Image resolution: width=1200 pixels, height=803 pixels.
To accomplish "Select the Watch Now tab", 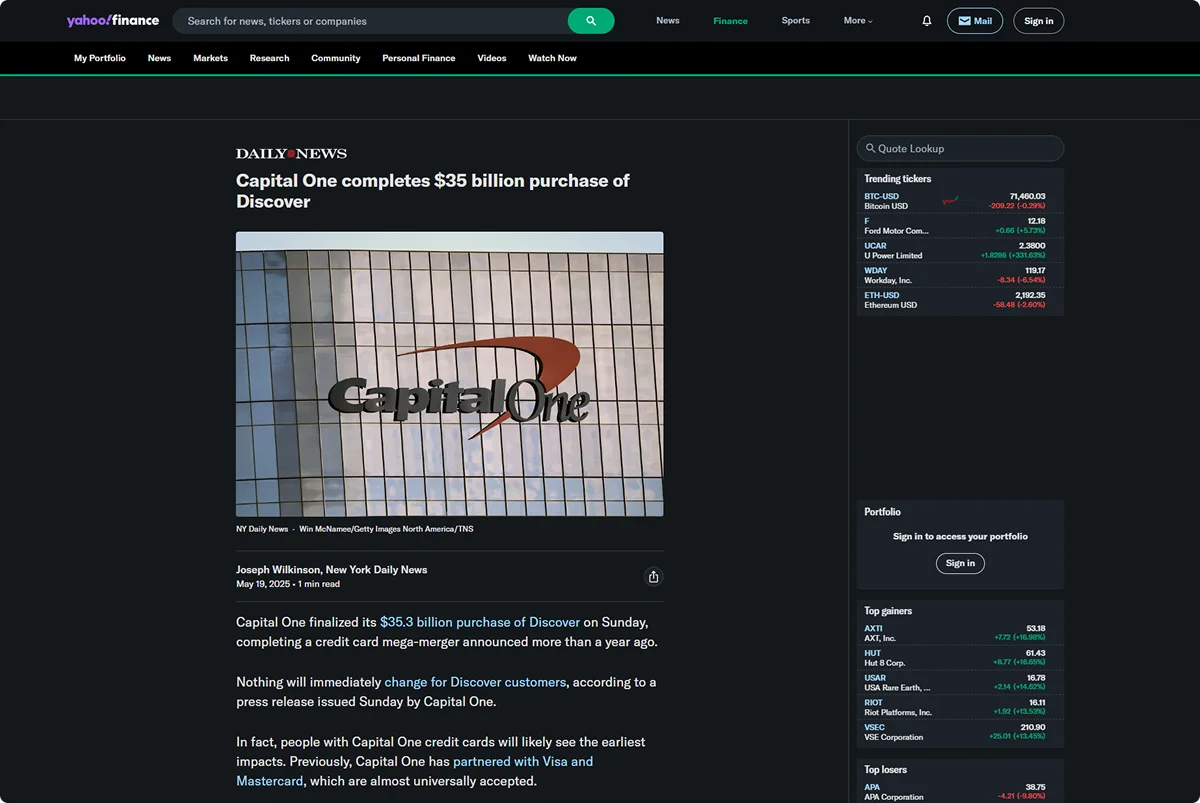I will 552,58.
